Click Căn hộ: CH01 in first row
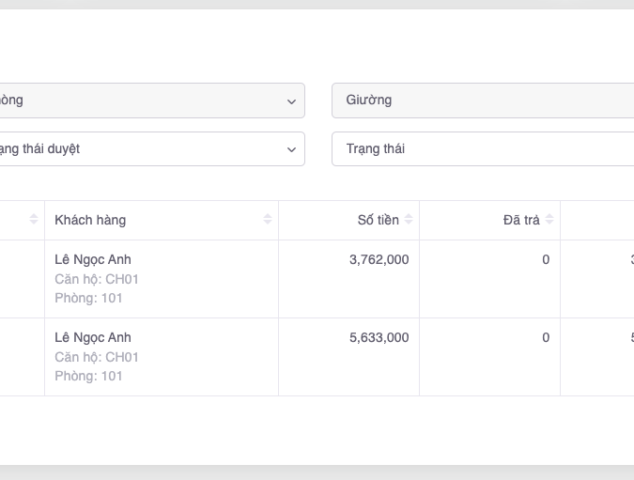This screenshot has width=634, height=480. point(96,278)
